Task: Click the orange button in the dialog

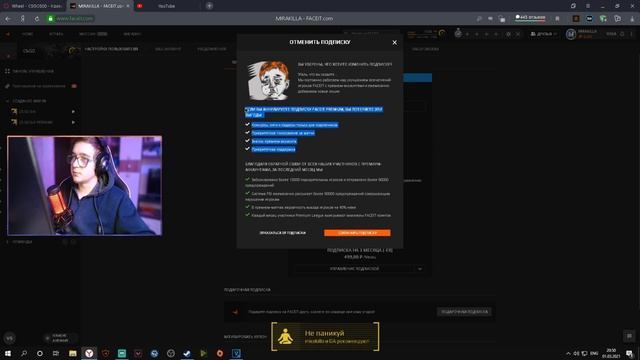Action: (x=357, y=233)
